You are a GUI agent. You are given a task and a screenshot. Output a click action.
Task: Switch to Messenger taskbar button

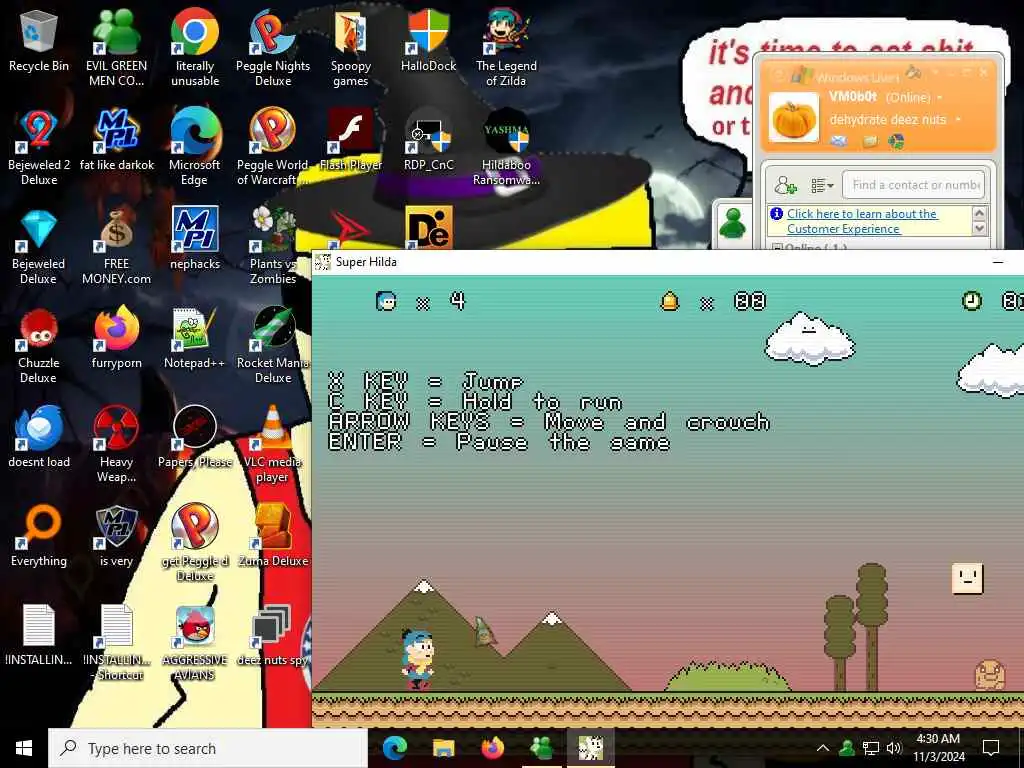tap(541, 748)
